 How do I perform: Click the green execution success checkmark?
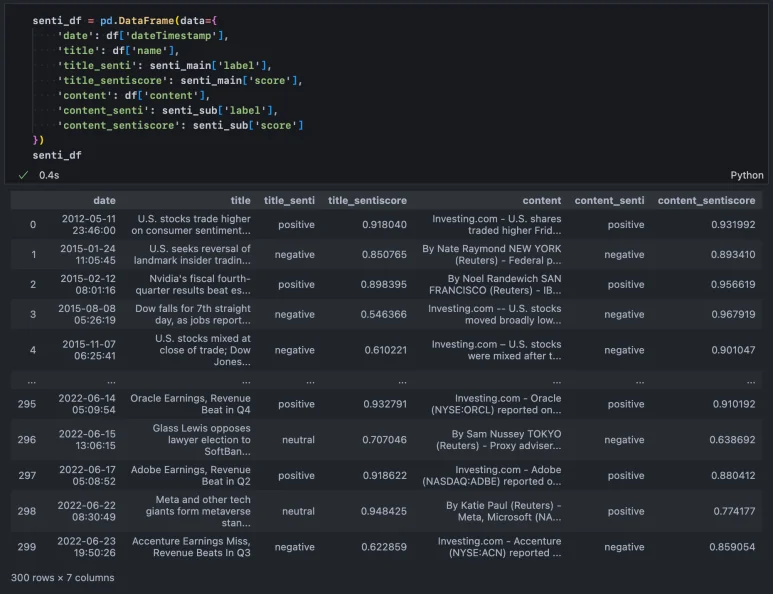click(22, 175)
